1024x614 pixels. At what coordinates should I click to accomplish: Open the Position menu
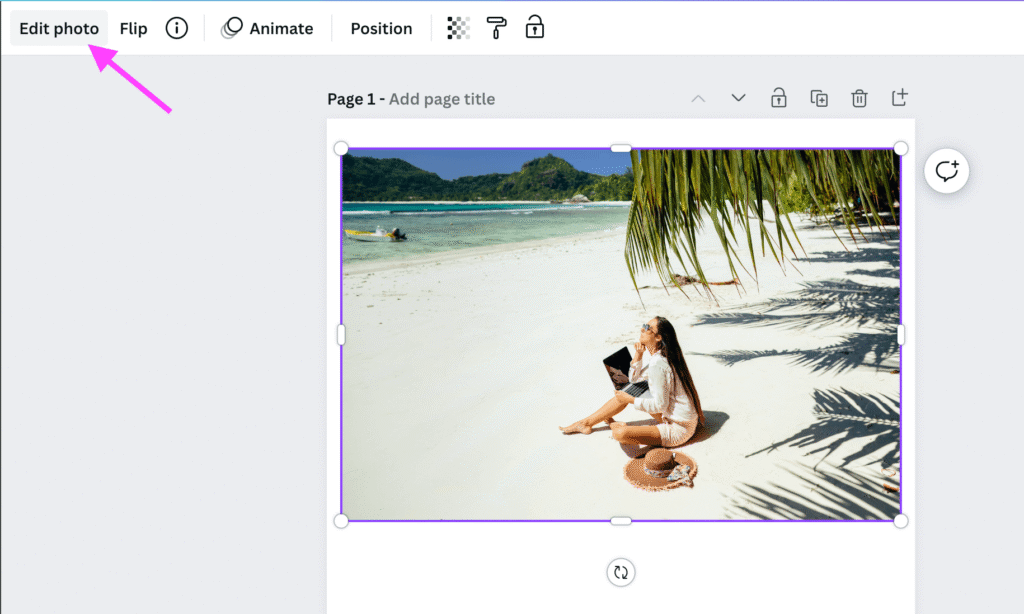pyautogui.click(x=381, y=28)
